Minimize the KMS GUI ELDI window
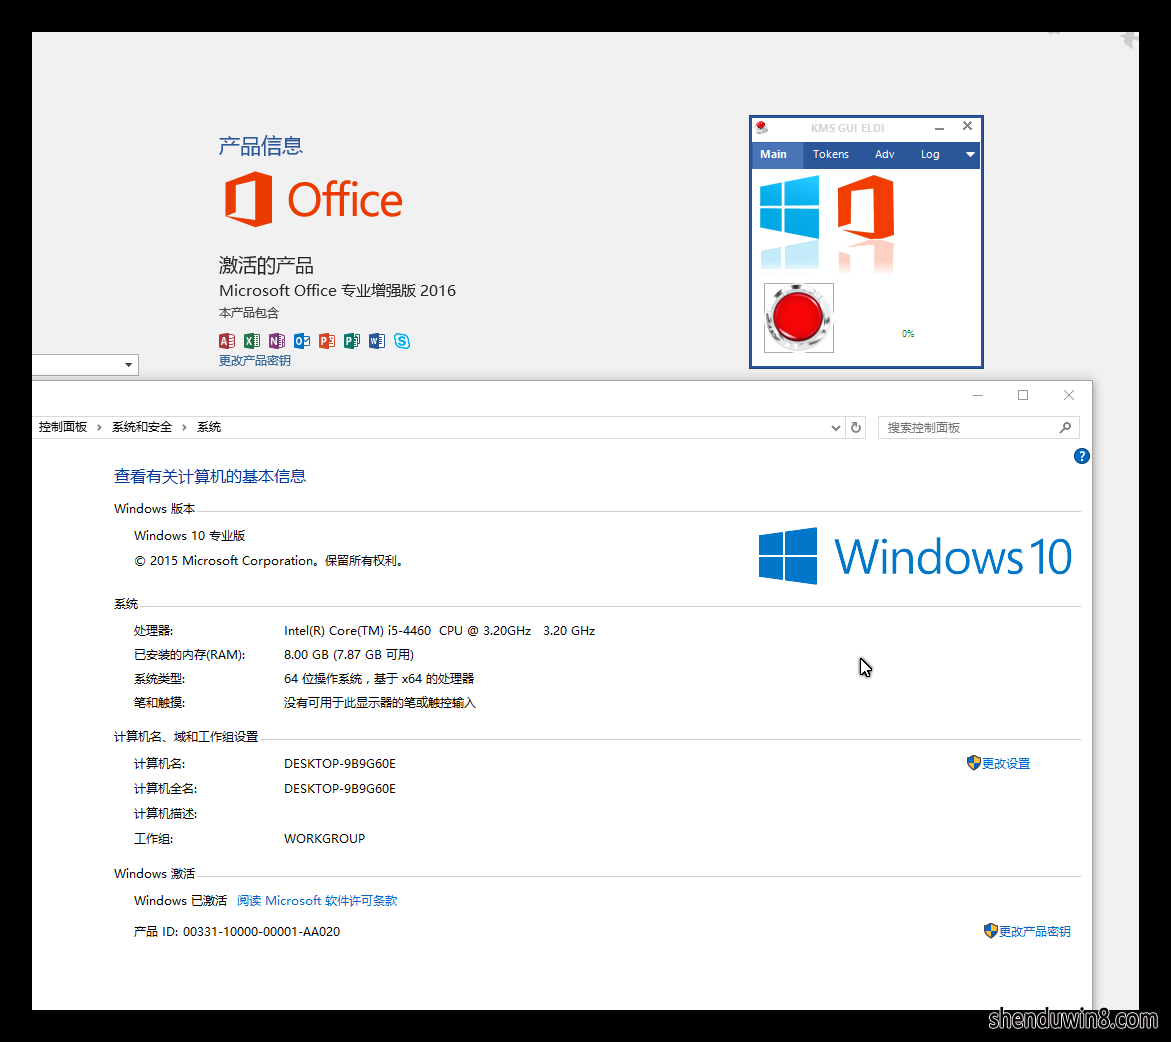1171x1042 pixels. point(939,128)
